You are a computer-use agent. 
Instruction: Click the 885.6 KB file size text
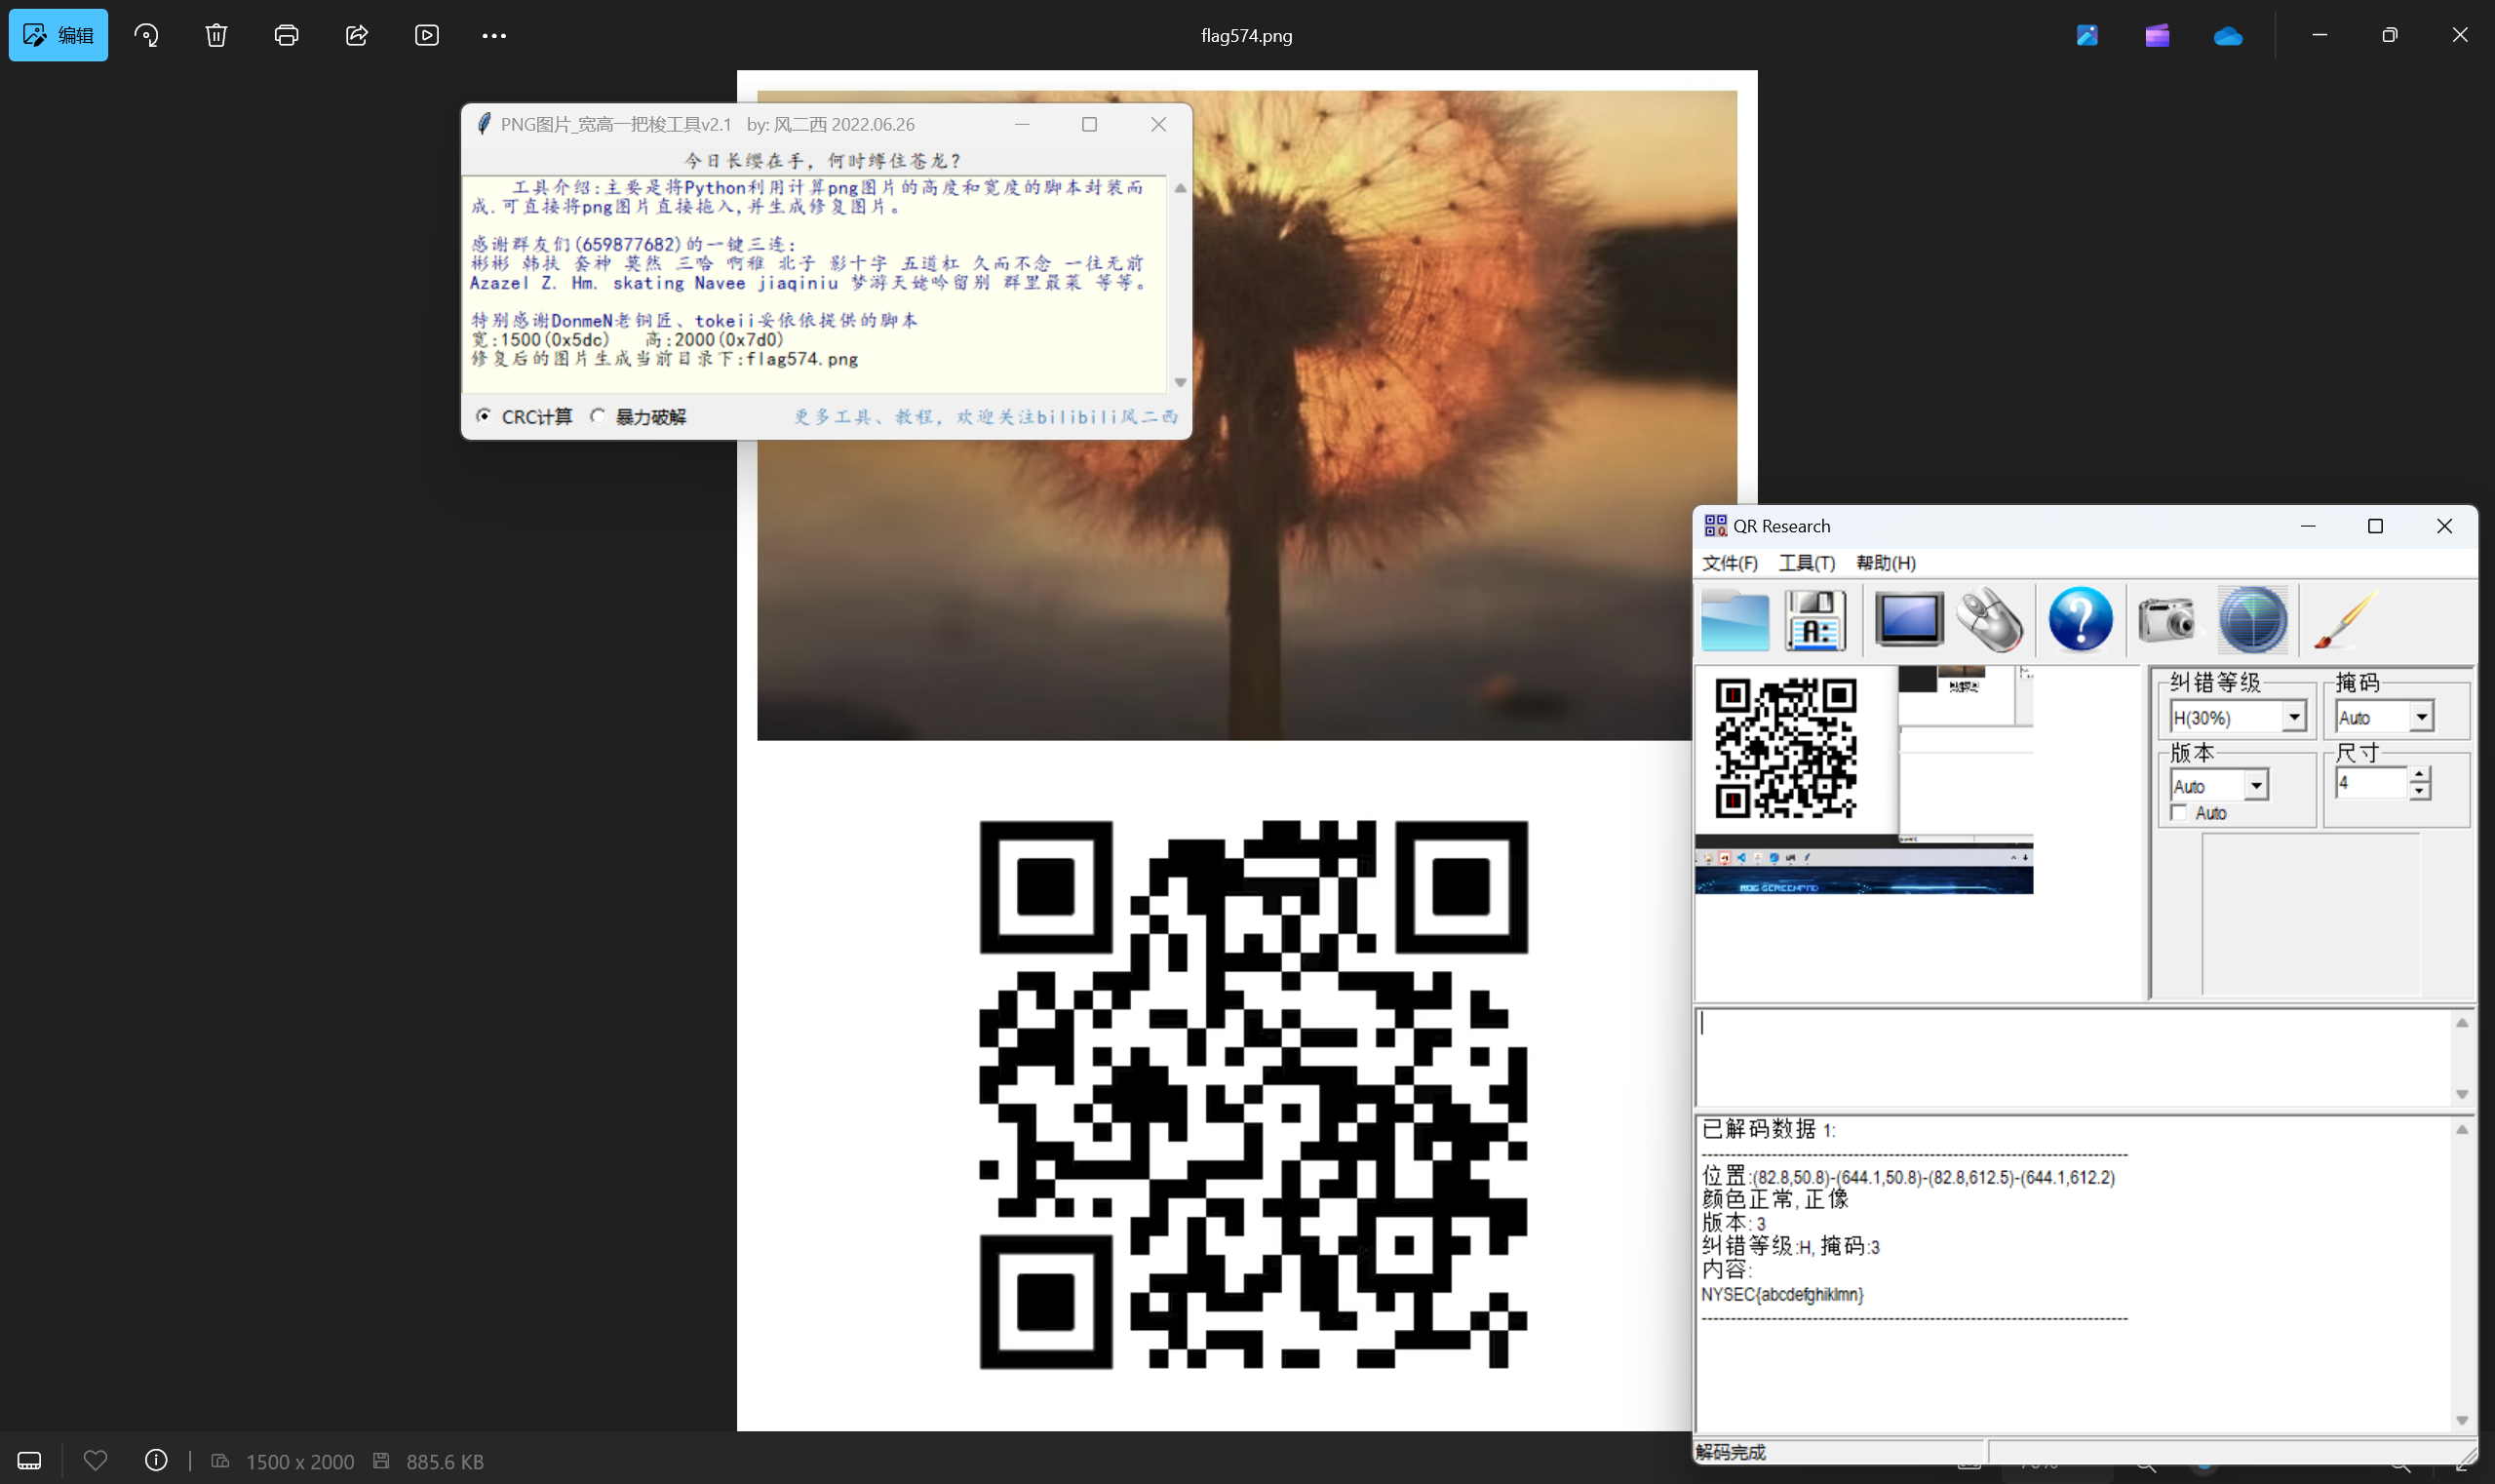pos(445,1461)
